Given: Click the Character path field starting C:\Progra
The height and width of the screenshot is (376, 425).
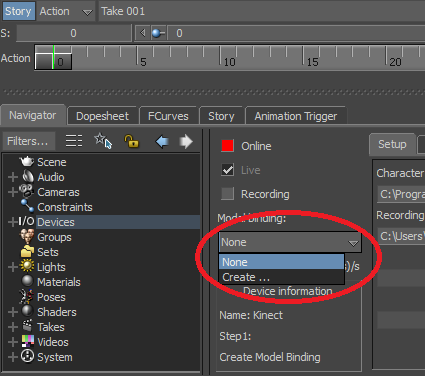Looking at the screenshot, I should [x=401, y=194].
